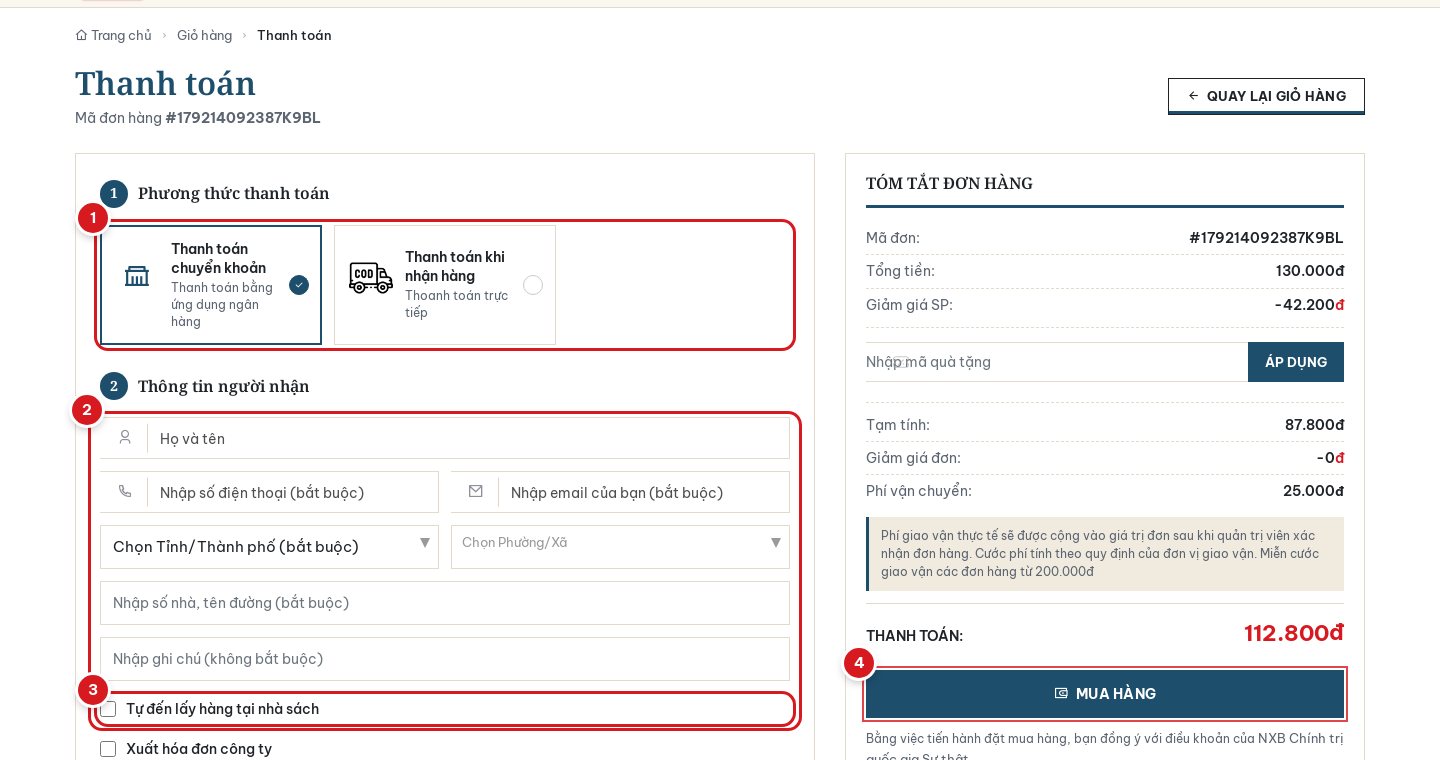Open the Chọn Tỉnh/Thành phố dropdown

point(269,547)
